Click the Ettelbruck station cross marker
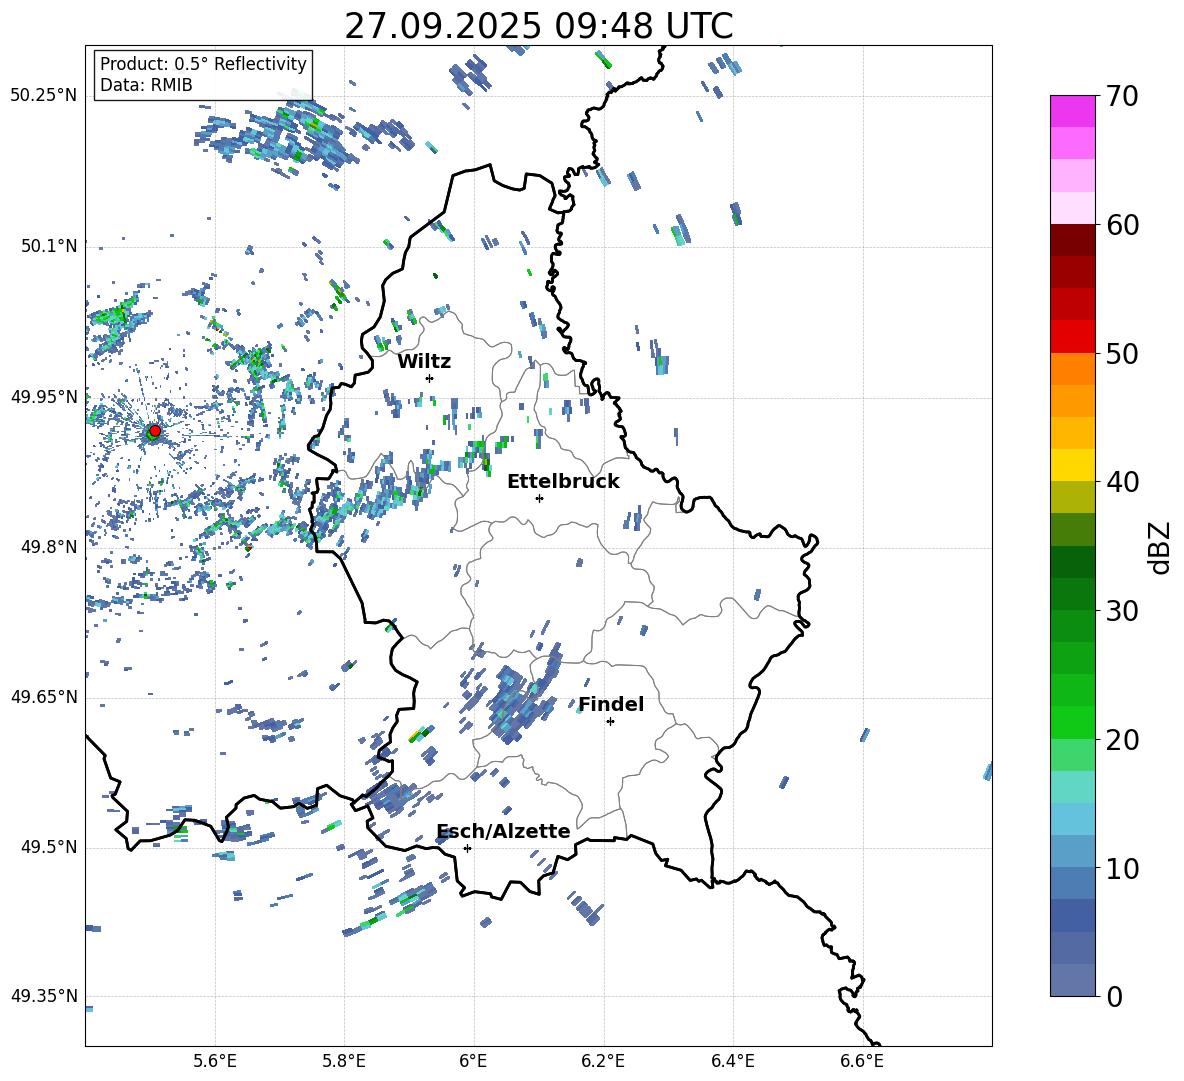Screen dimensions: 1184x1081 point(539,498)
